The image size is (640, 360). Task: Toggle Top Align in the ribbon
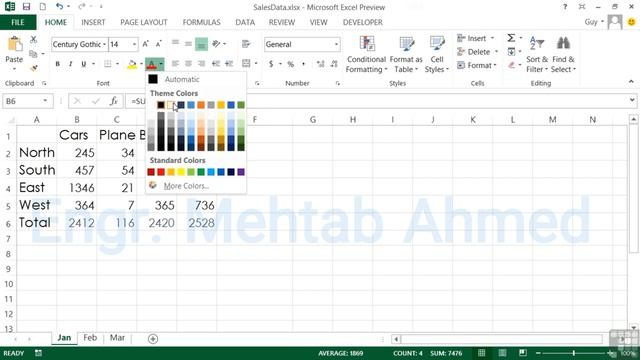tap(175, 43)
